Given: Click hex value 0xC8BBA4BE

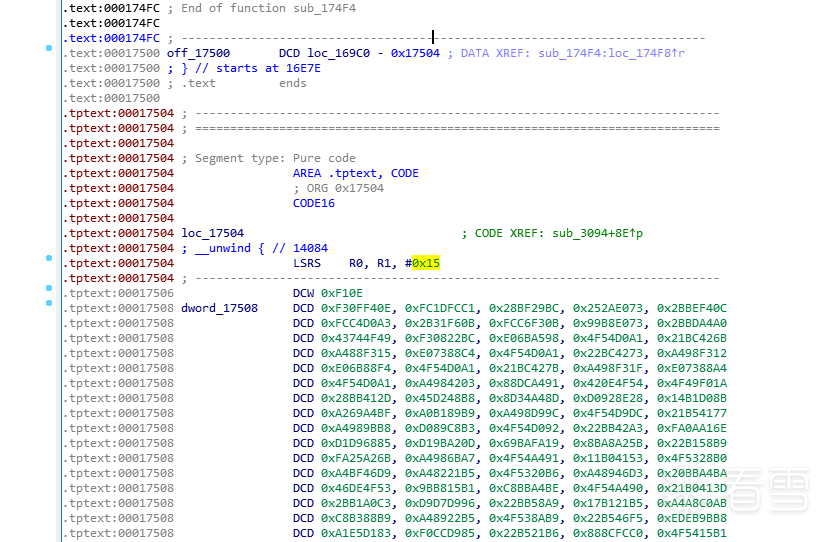Looking at the screenshot, I should tap(524, 488).
